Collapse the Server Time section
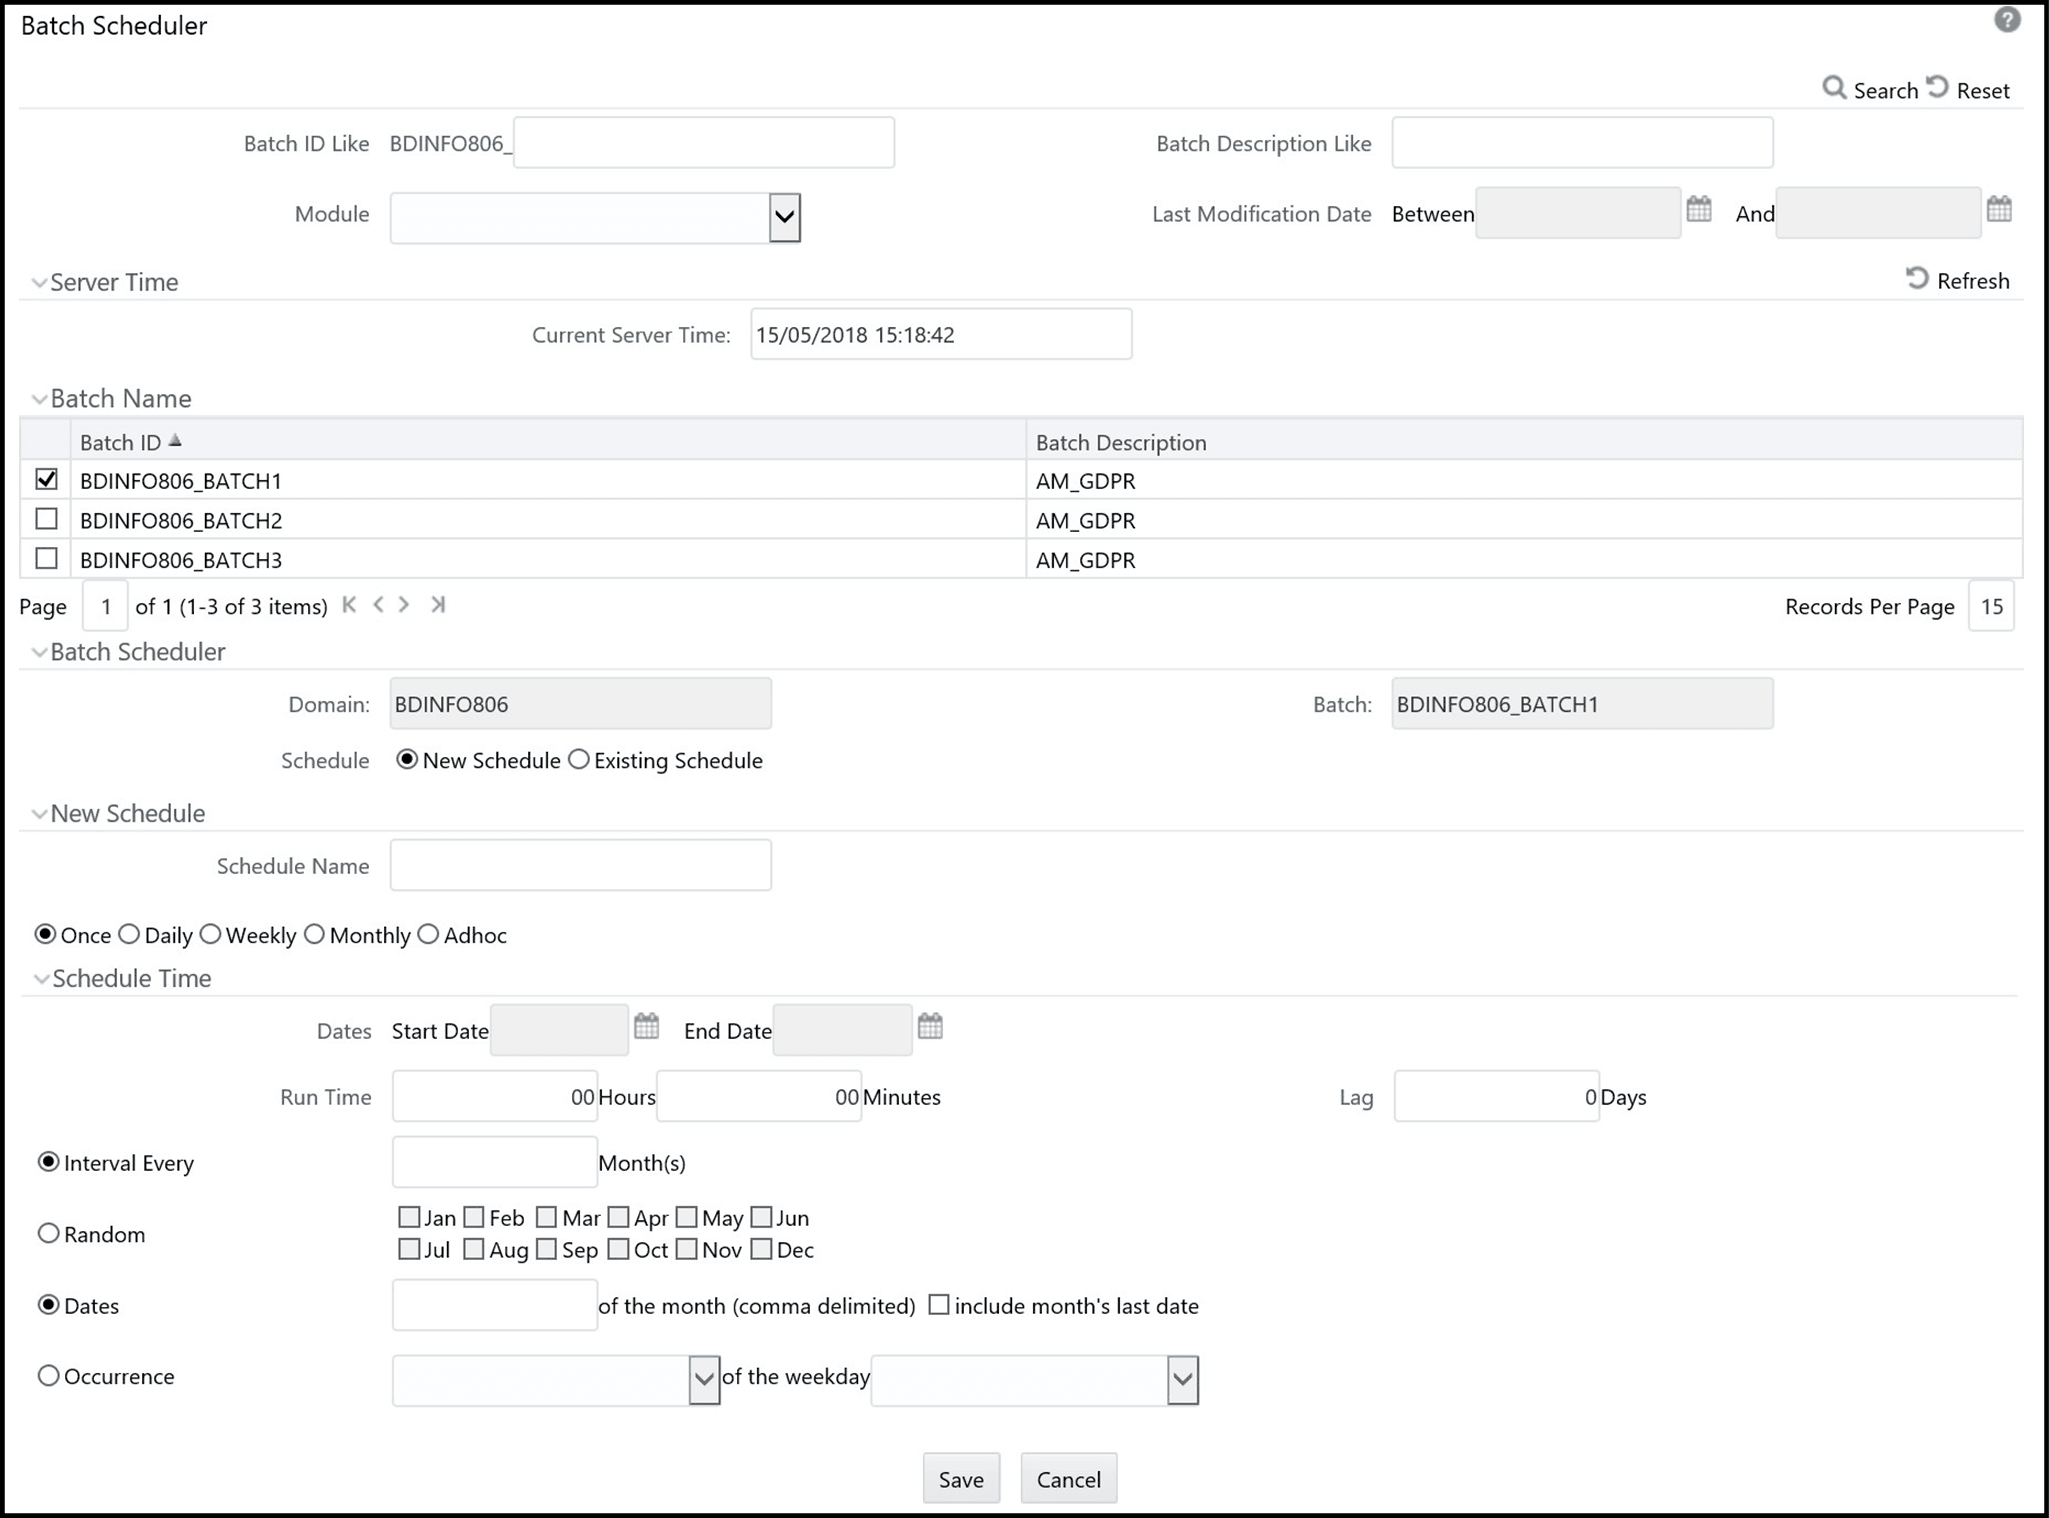Image resolution: width=2049 pixels, height=1518 pixels. (40, 283)
